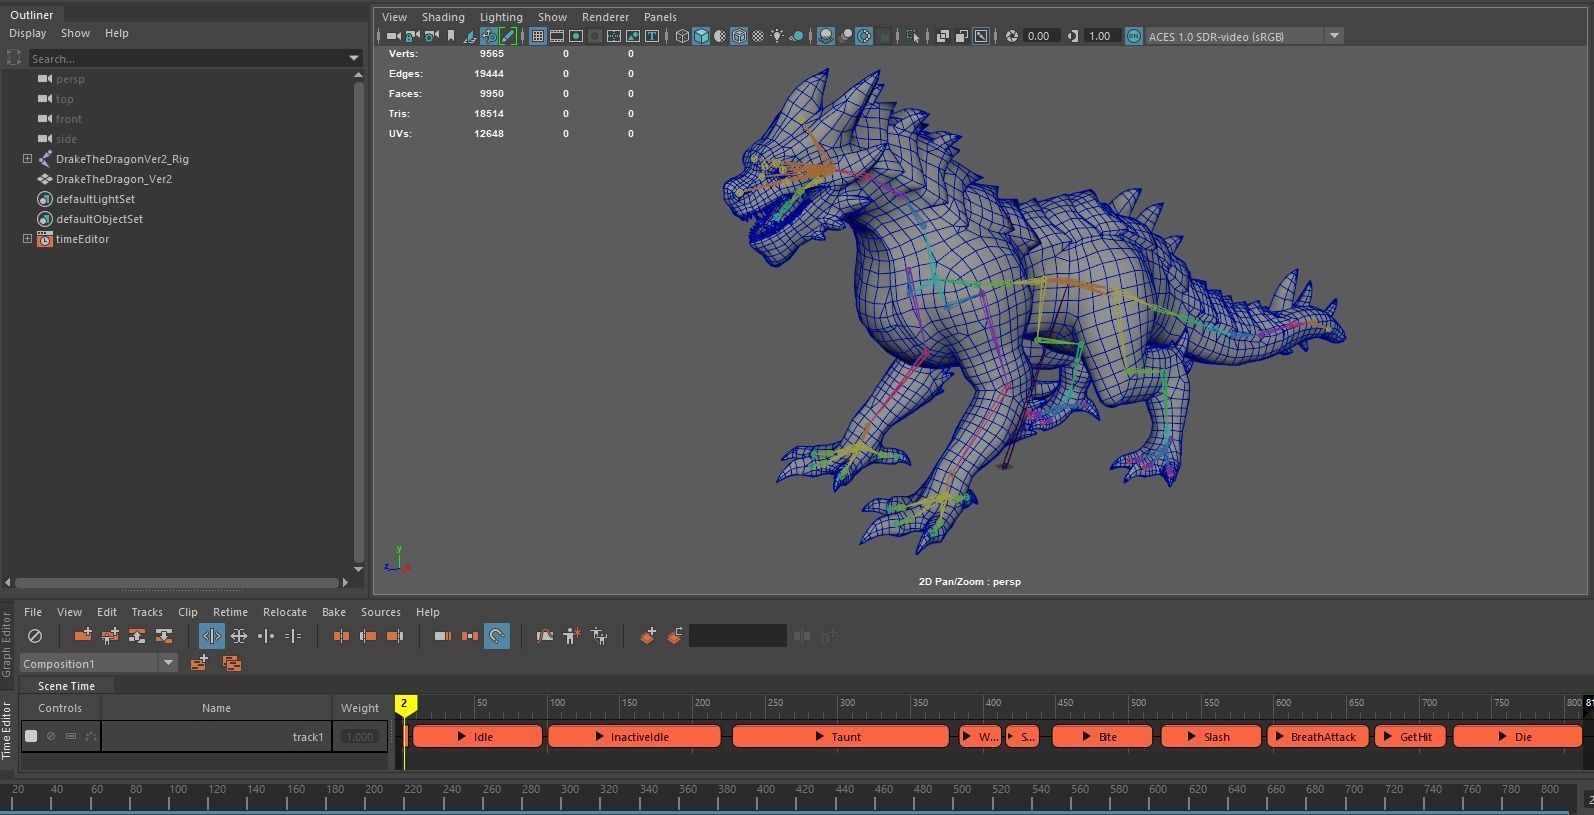Select the Bite clip
1594x815 pixels.
tap(1102, 737)
